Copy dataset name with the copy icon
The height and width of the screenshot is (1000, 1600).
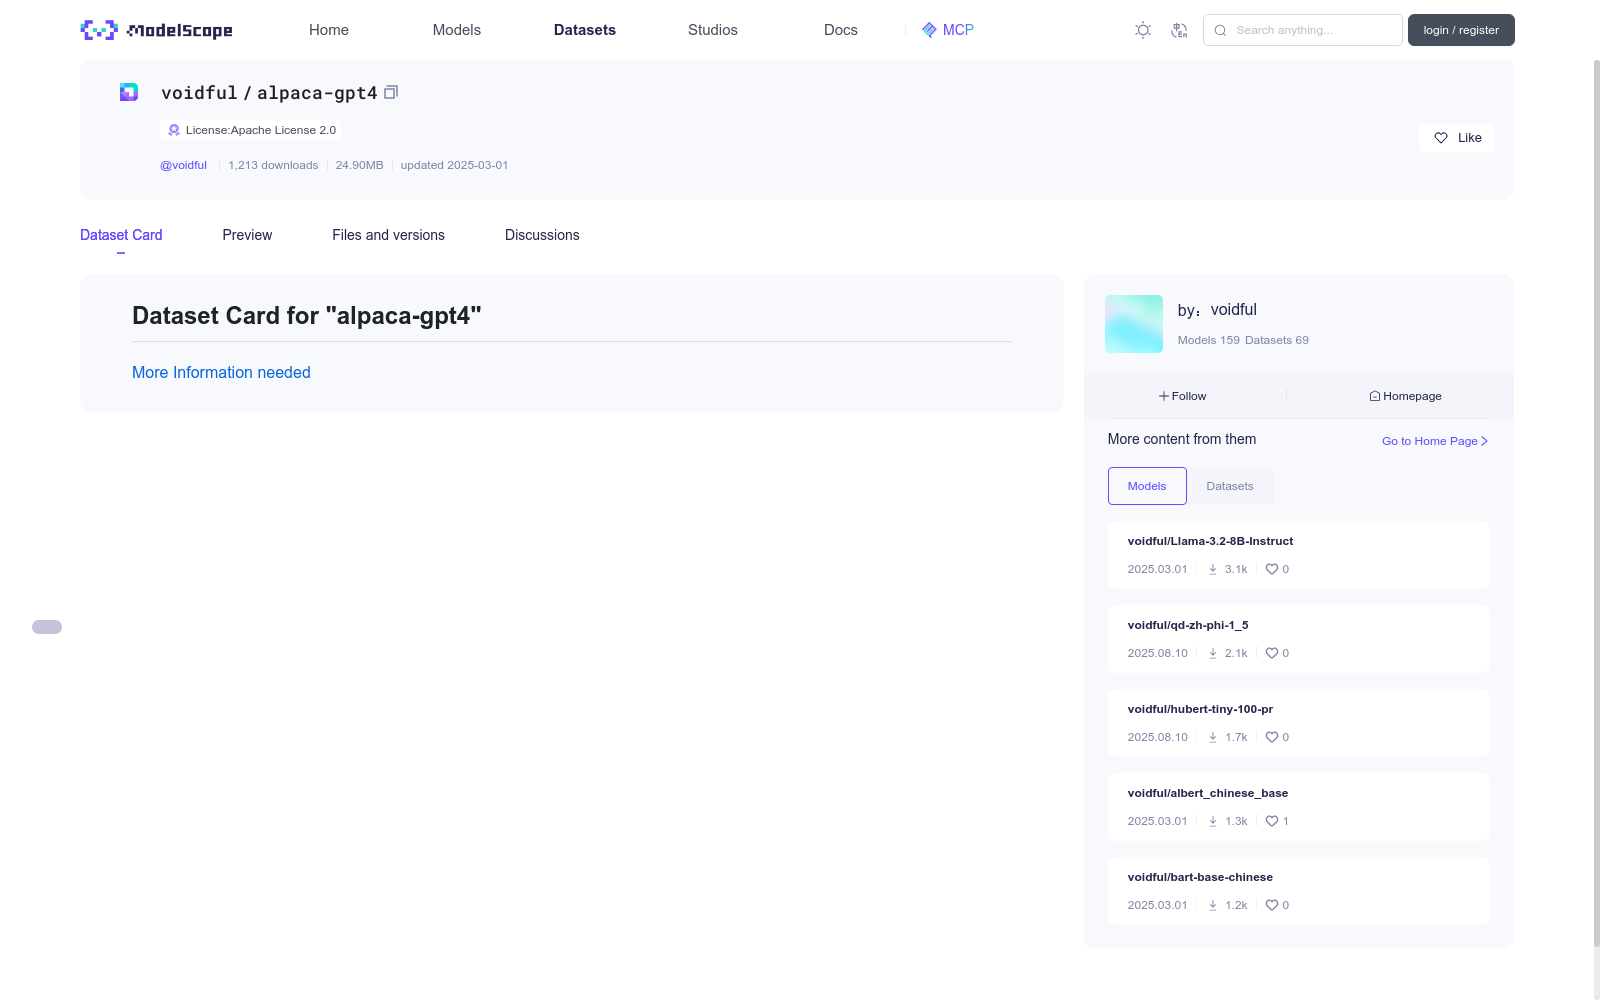[x=391, y=92]
